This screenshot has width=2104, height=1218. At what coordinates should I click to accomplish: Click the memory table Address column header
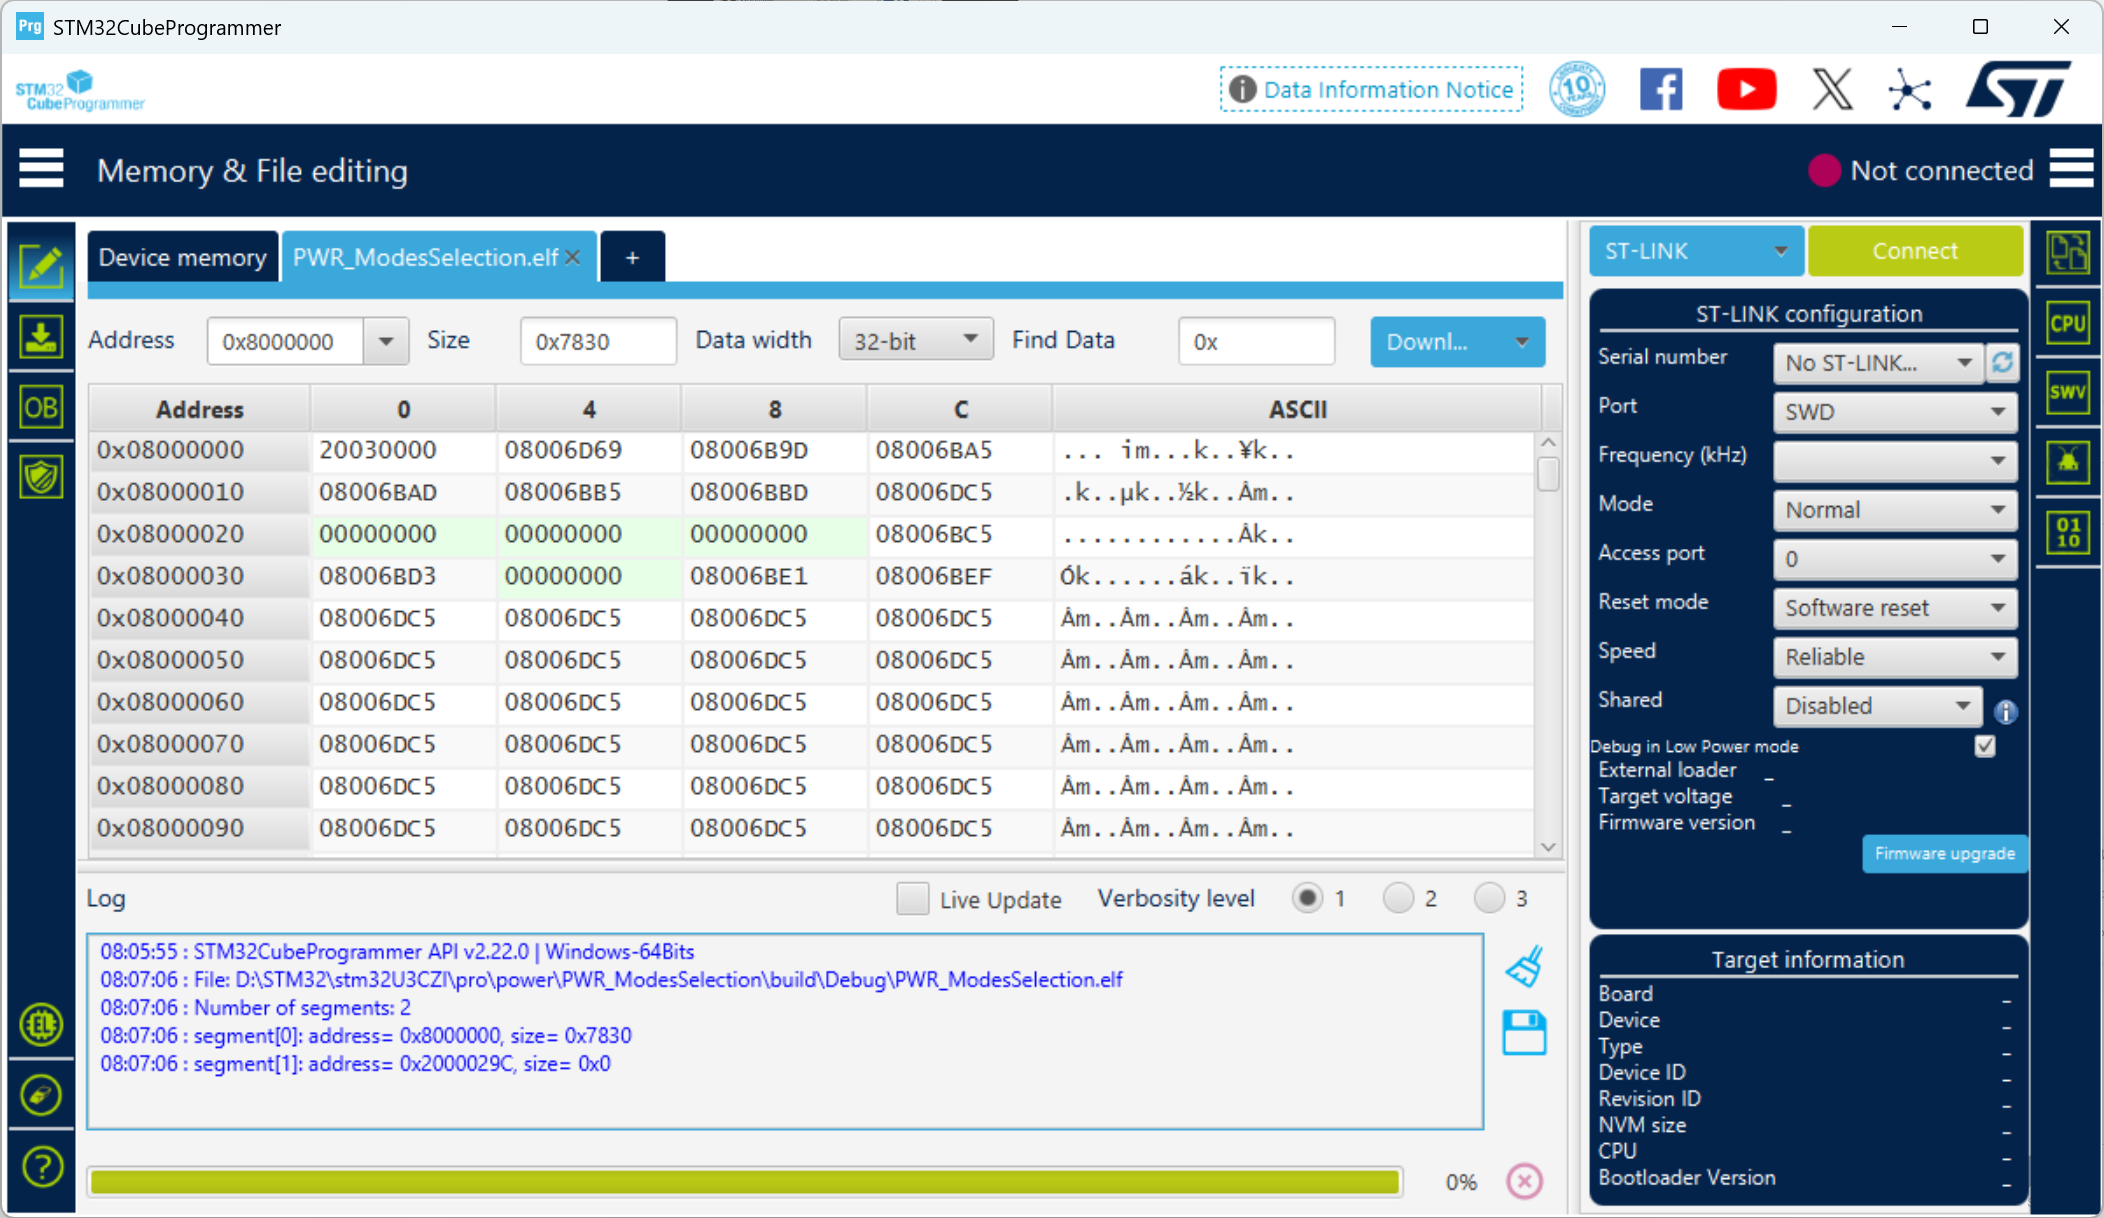pyautogui.click(x=200, y=409)
